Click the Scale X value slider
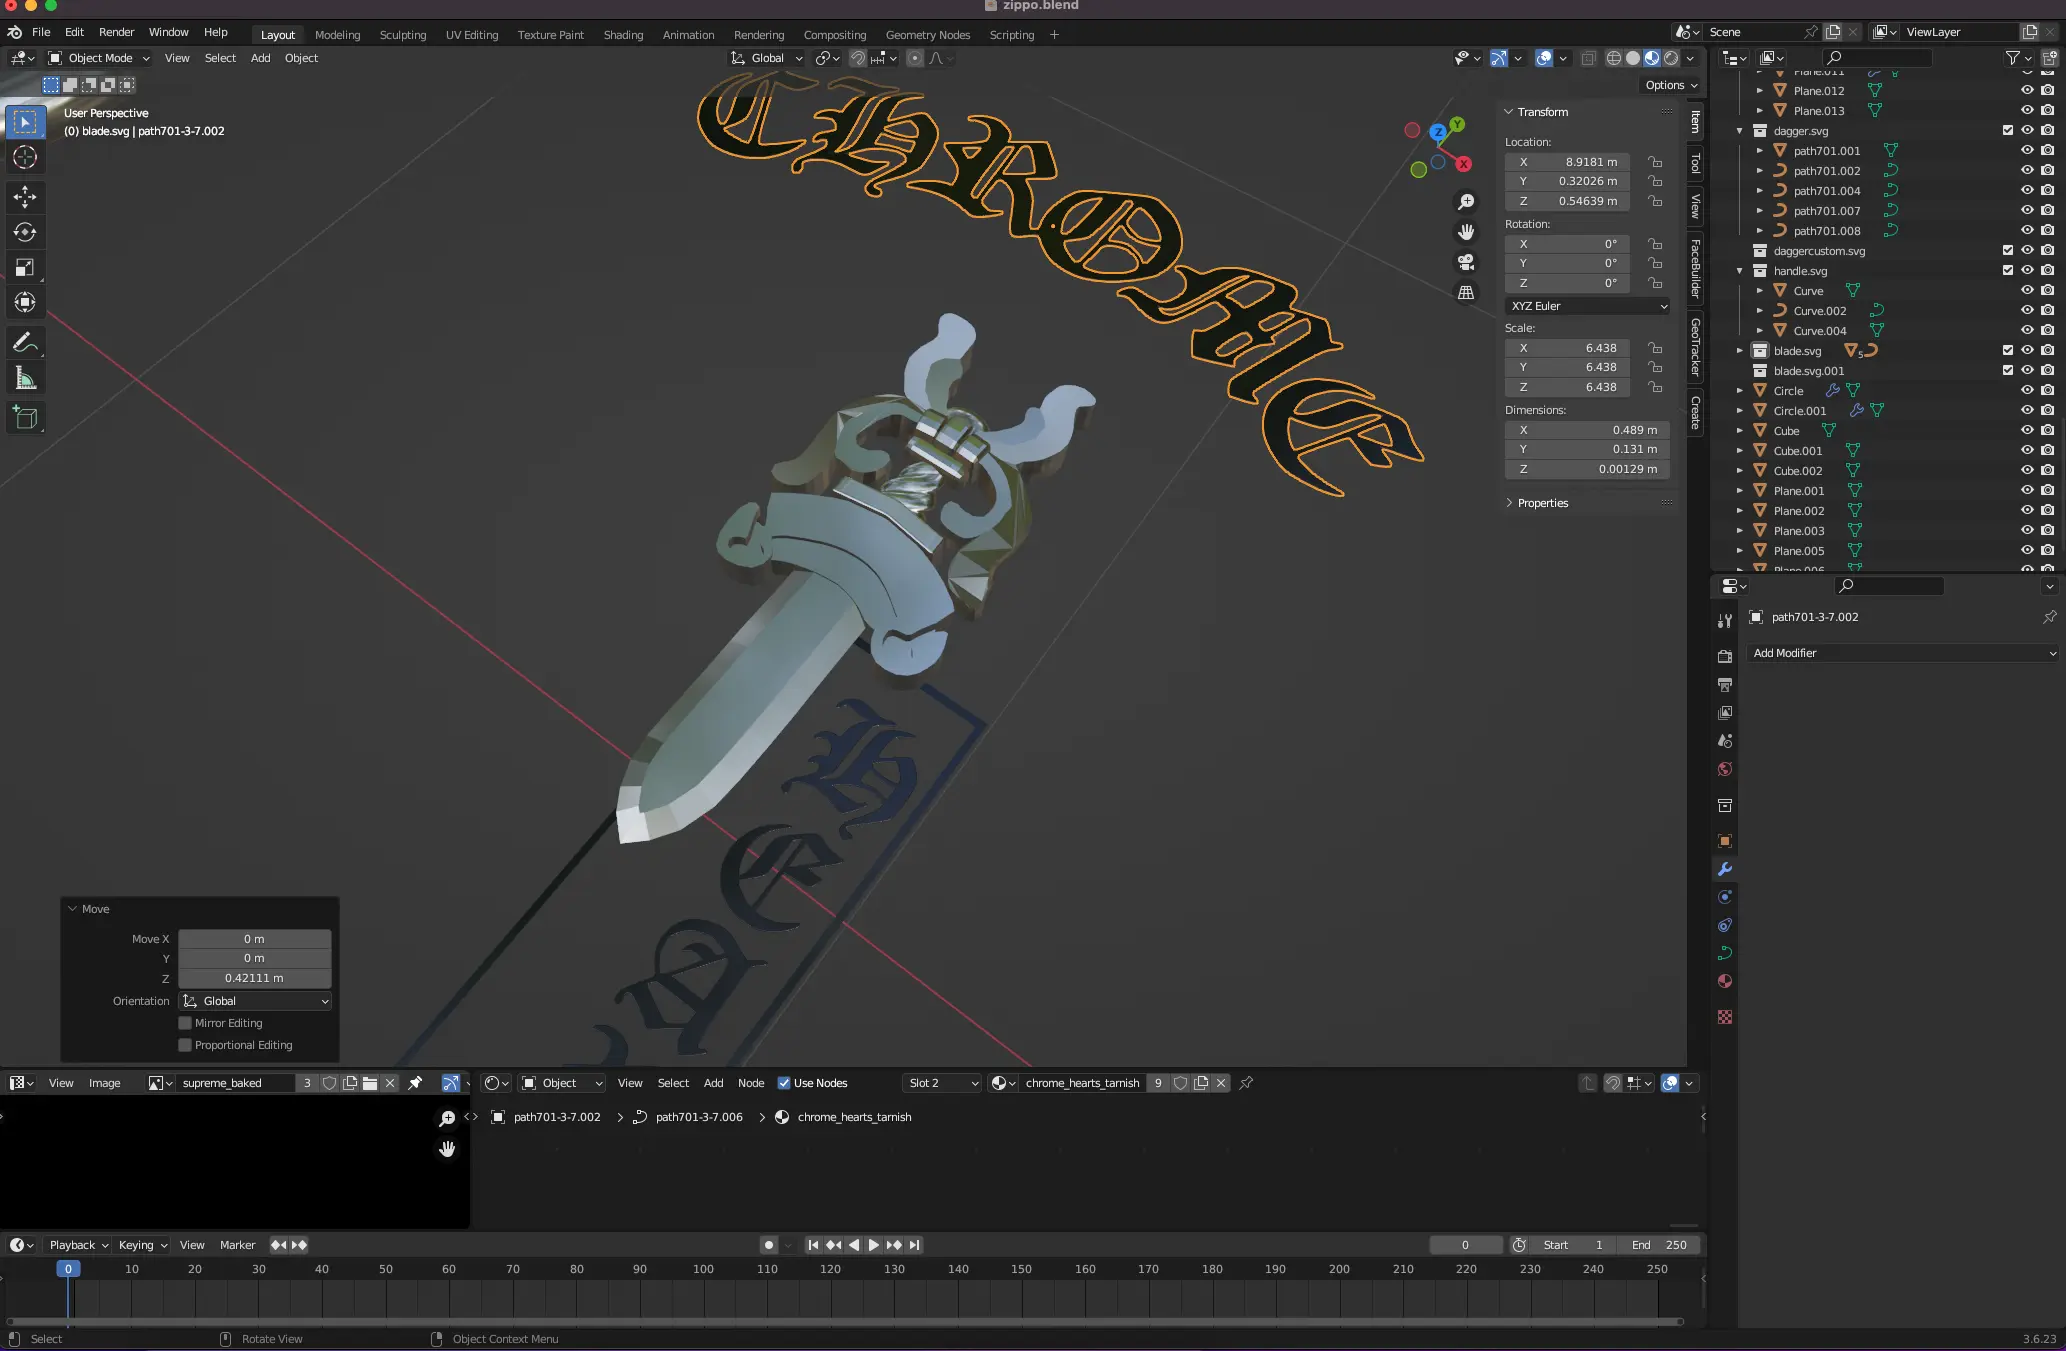This screenshot has width=2066, height=1351. pos(1568,348)
